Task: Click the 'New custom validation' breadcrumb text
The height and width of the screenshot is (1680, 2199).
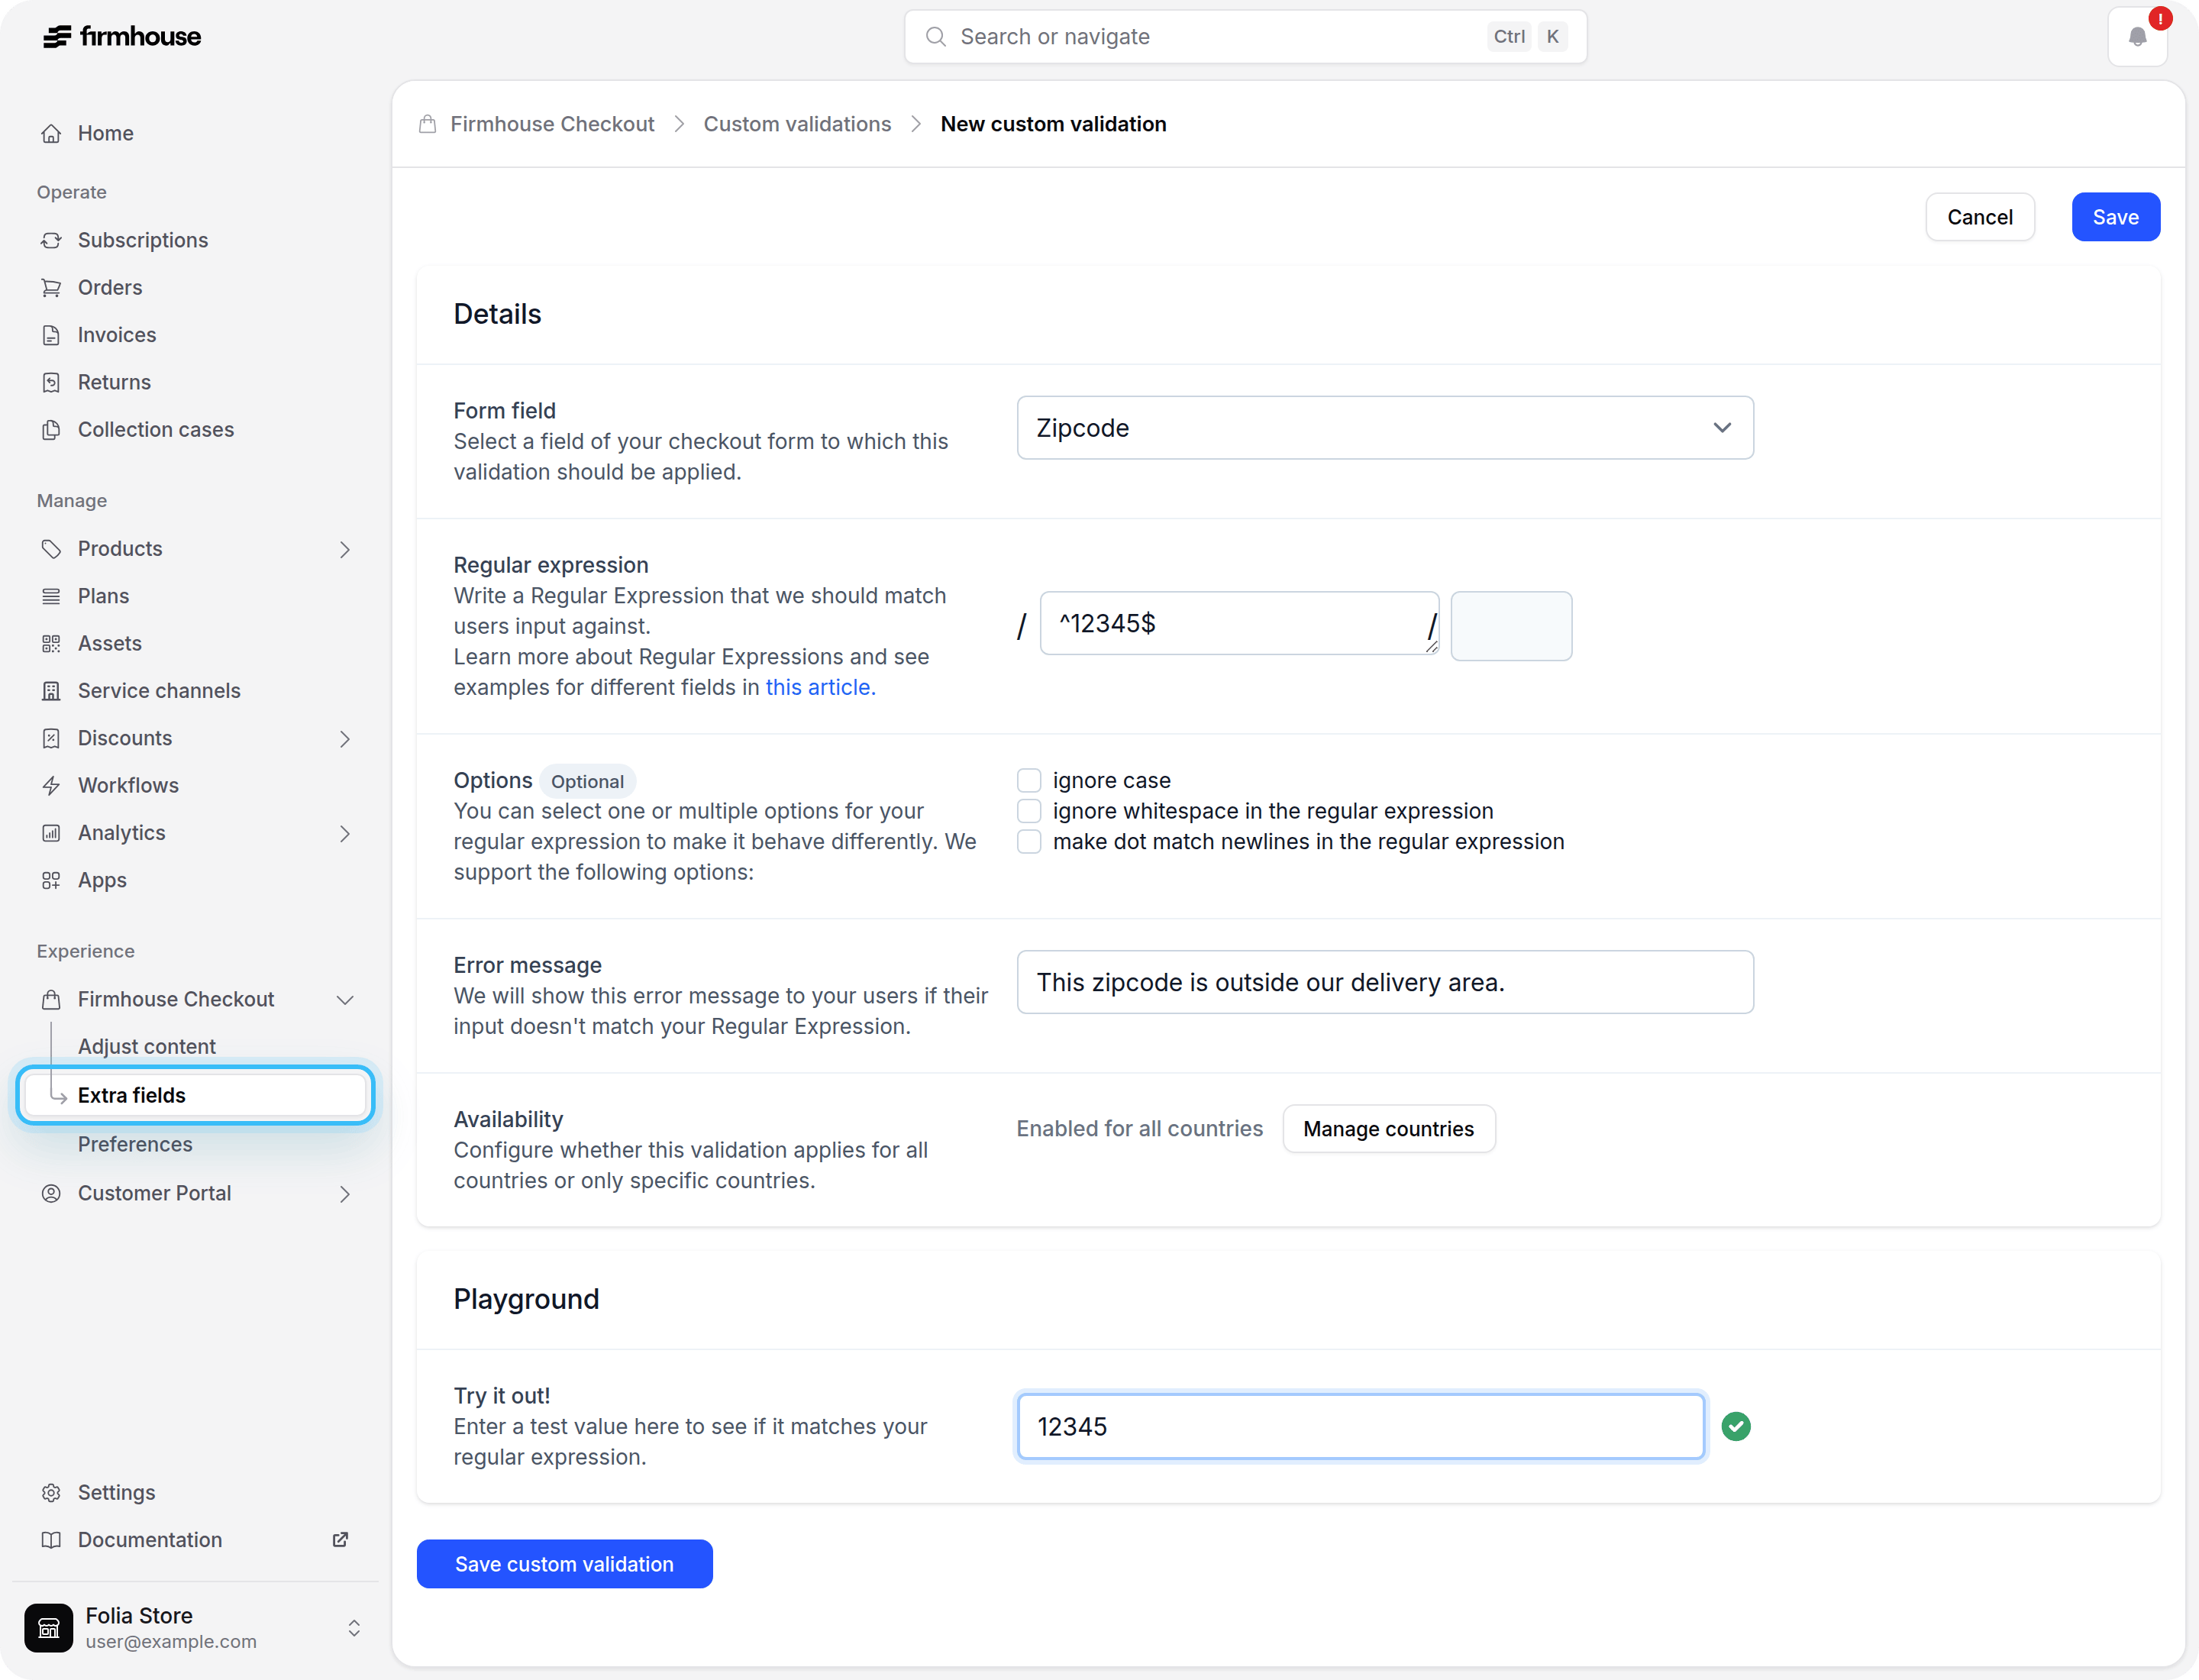Action: (x=1053, y=124)
